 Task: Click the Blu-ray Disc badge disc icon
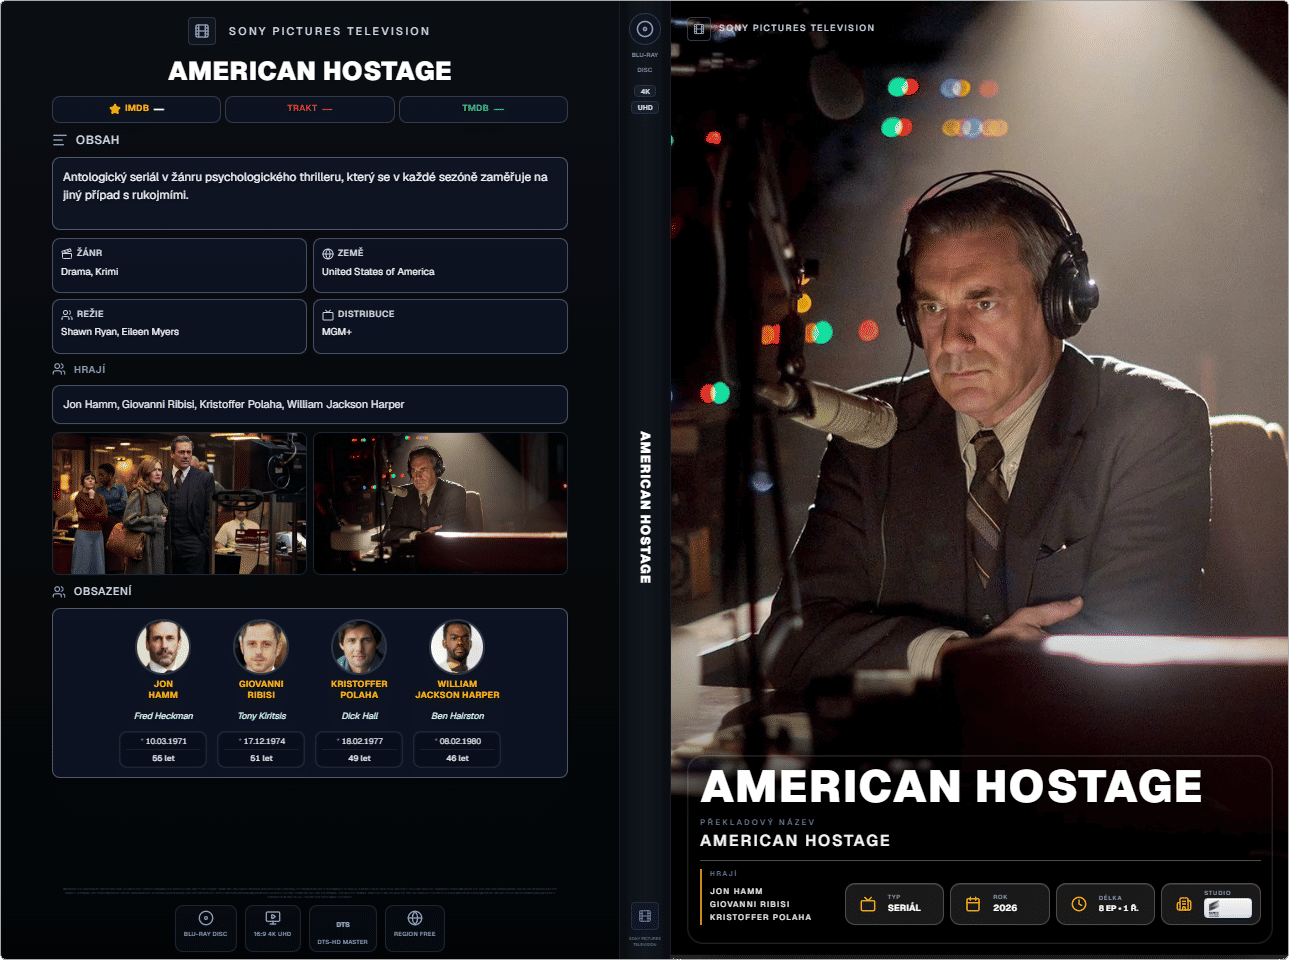206,918
